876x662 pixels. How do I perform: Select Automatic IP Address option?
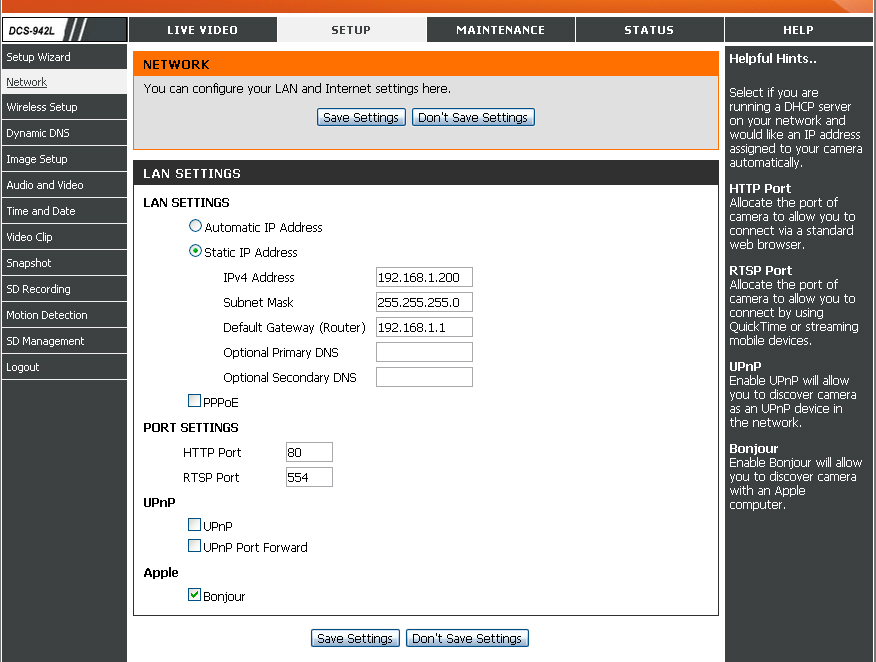[x=195, y=227]
